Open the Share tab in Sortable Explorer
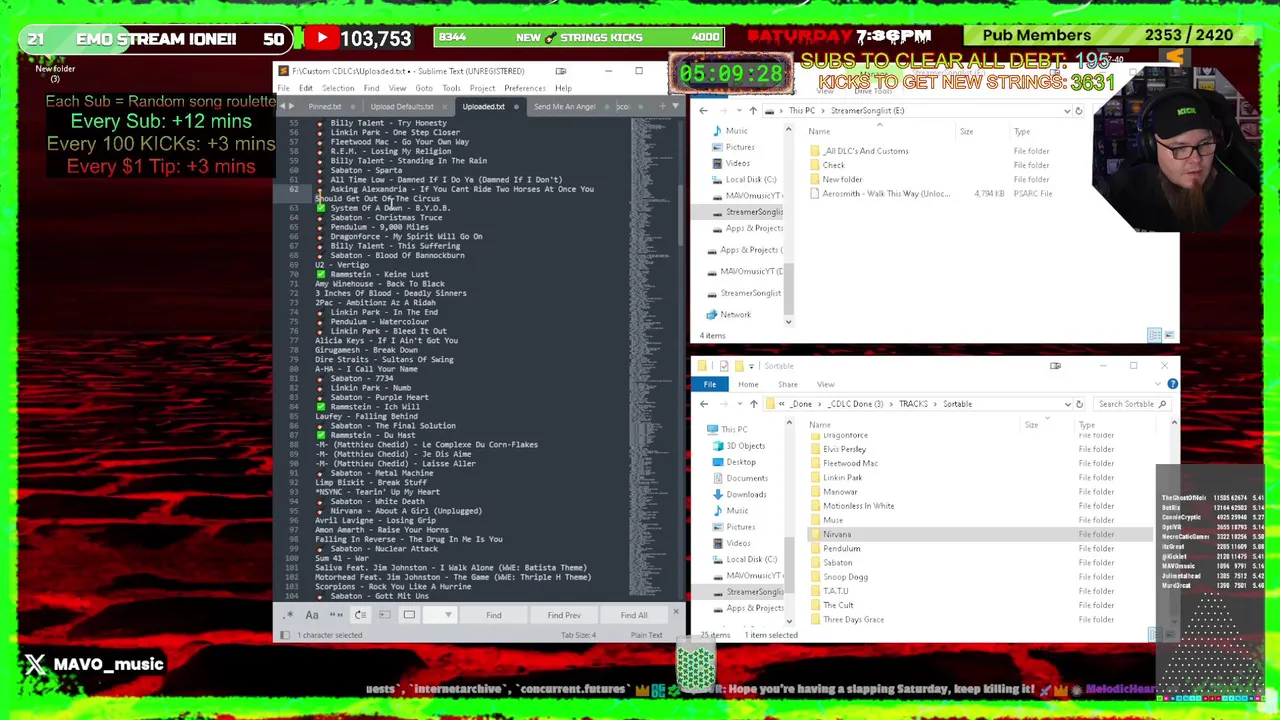 tap(788, 384)
